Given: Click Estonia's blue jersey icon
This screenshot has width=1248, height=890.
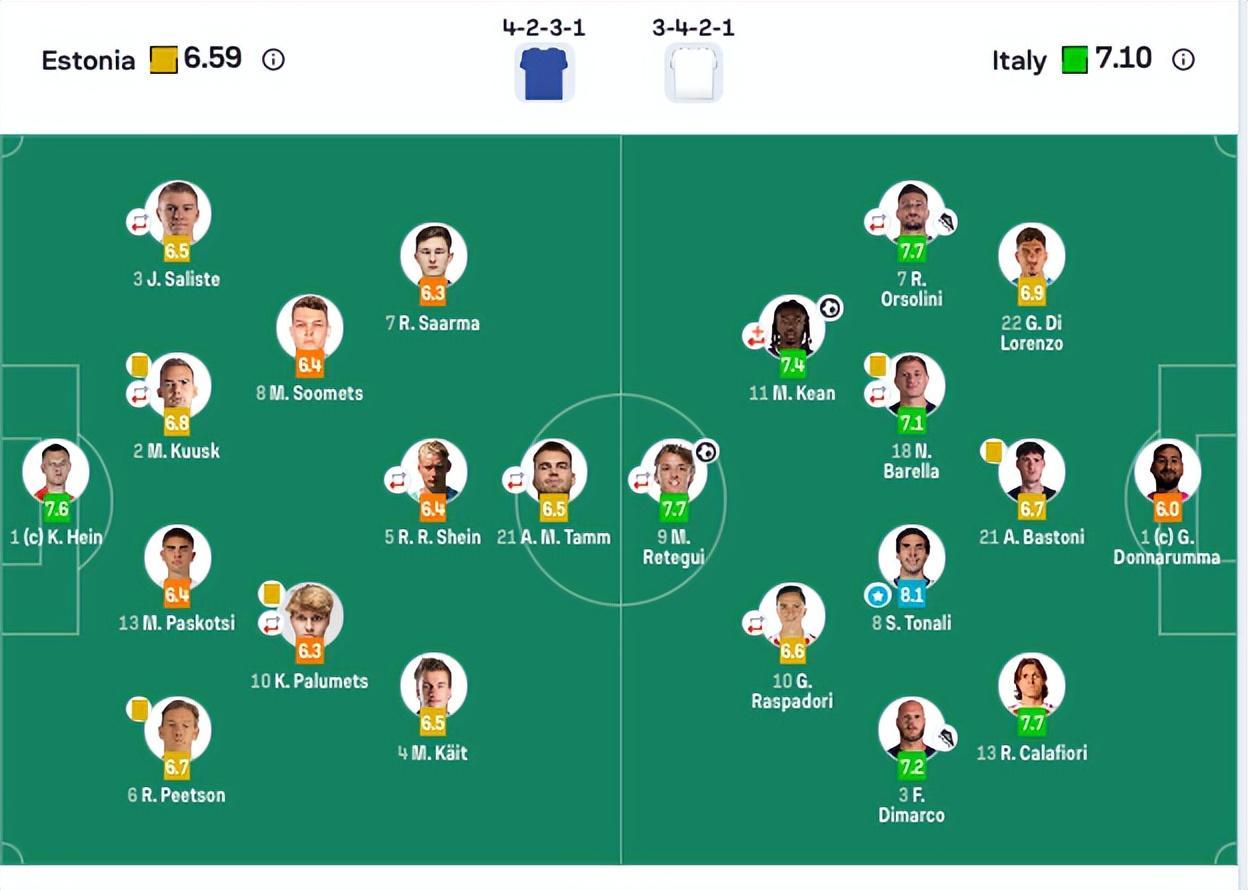Looking at the screenshot, I should 543,73.
